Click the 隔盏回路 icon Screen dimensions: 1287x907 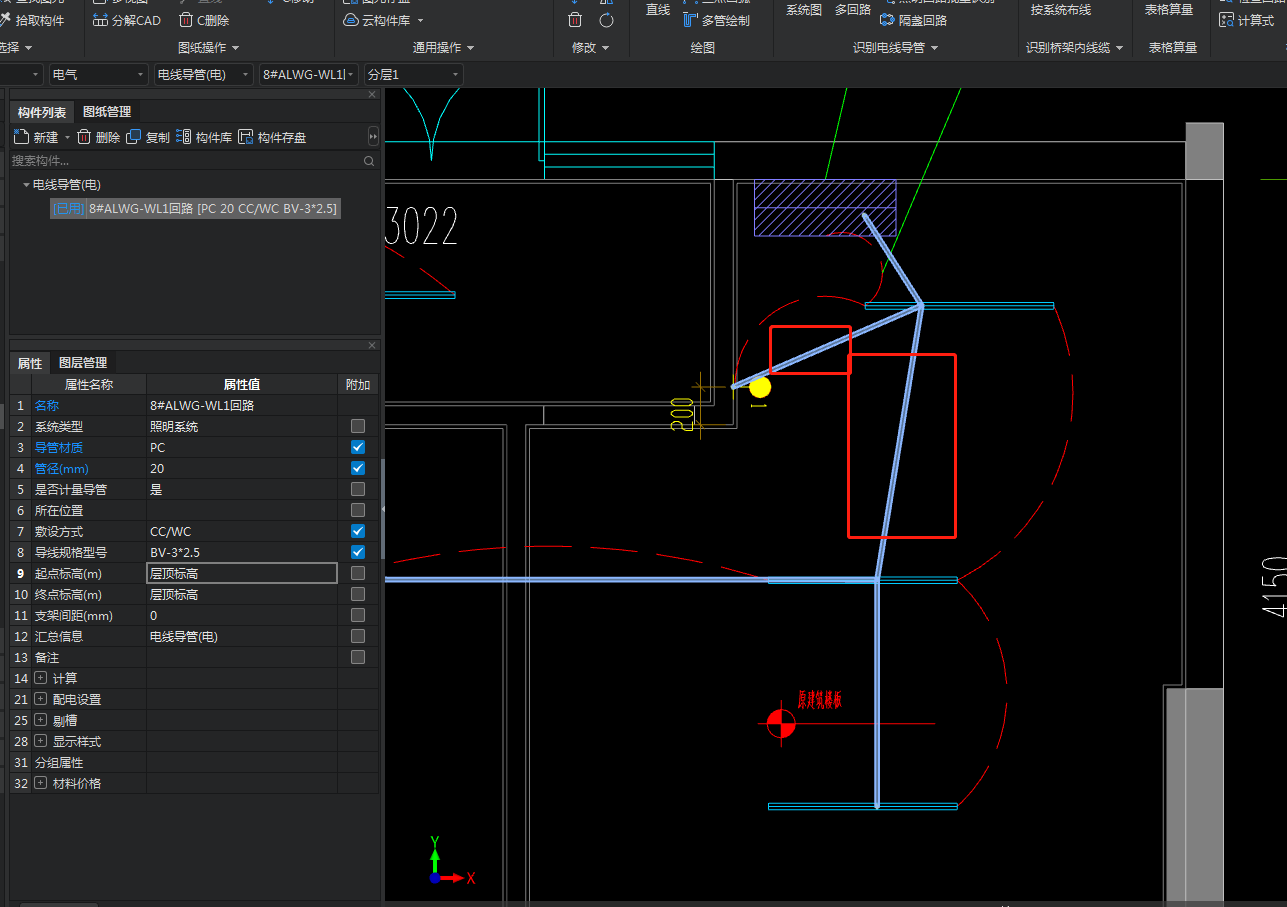pyautogui.click(x=887, y=20)
